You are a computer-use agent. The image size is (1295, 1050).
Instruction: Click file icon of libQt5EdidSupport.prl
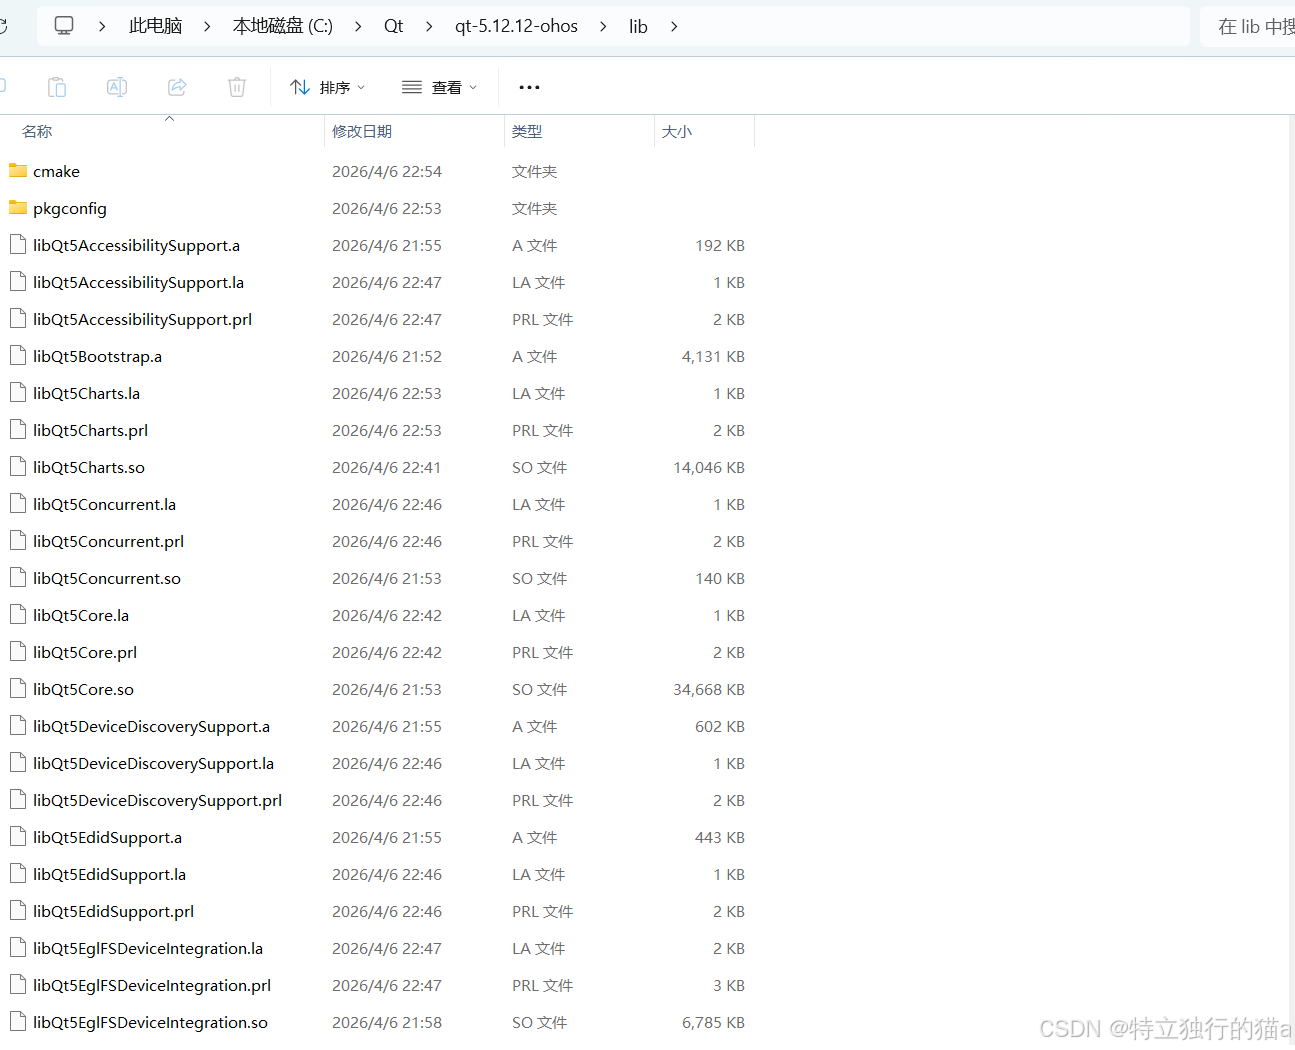click(x=18, y=911)
